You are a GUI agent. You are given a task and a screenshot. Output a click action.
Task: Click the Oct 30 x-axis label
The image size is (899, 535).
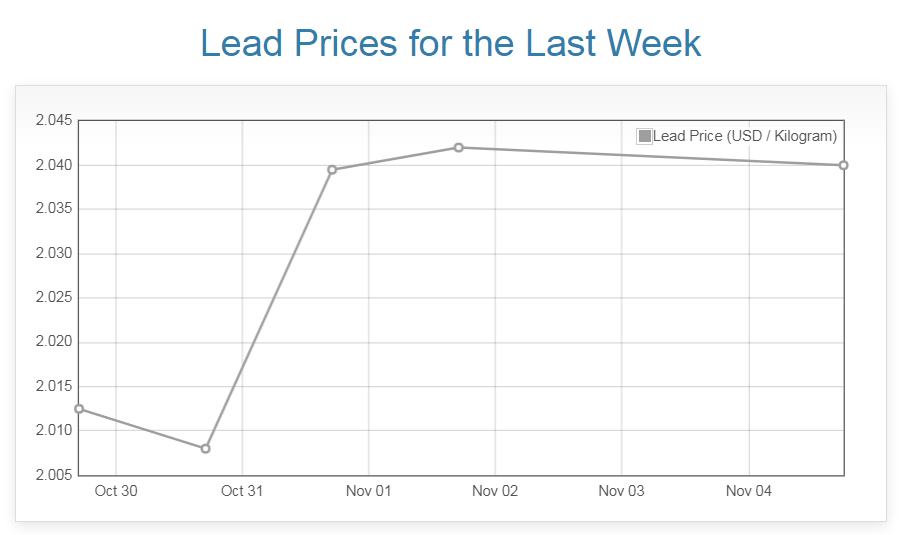[x=116, y=491]
